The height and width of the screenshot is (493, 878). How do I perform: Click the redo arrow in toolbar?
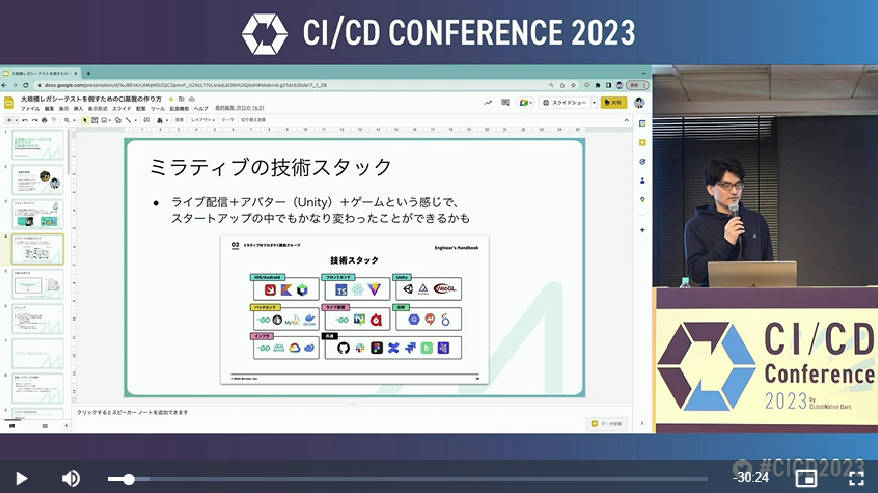pos(35,120)
